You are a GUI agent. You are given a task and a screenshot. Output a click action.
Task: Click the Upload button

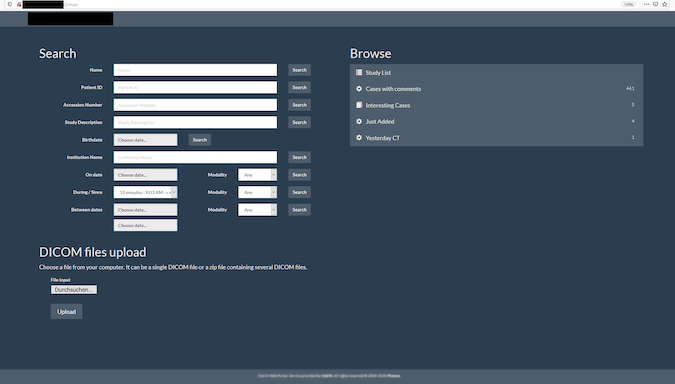[x=66, y=312]
